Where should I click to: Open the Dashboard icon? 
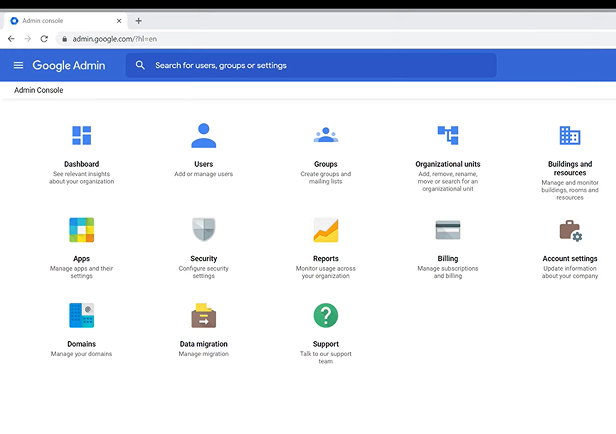point(81,136)
